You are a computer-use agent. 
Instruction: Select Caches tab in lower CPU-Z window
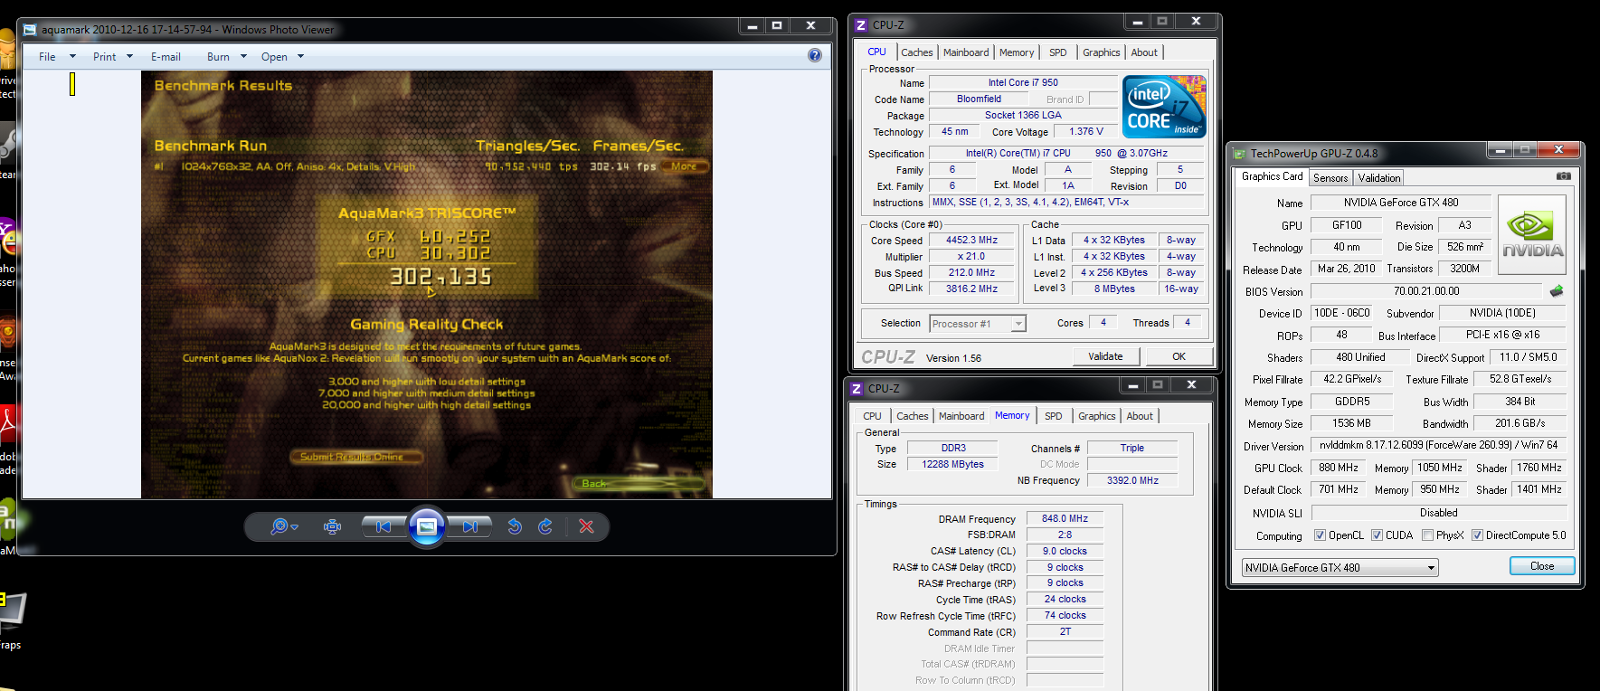pos(912,416)
